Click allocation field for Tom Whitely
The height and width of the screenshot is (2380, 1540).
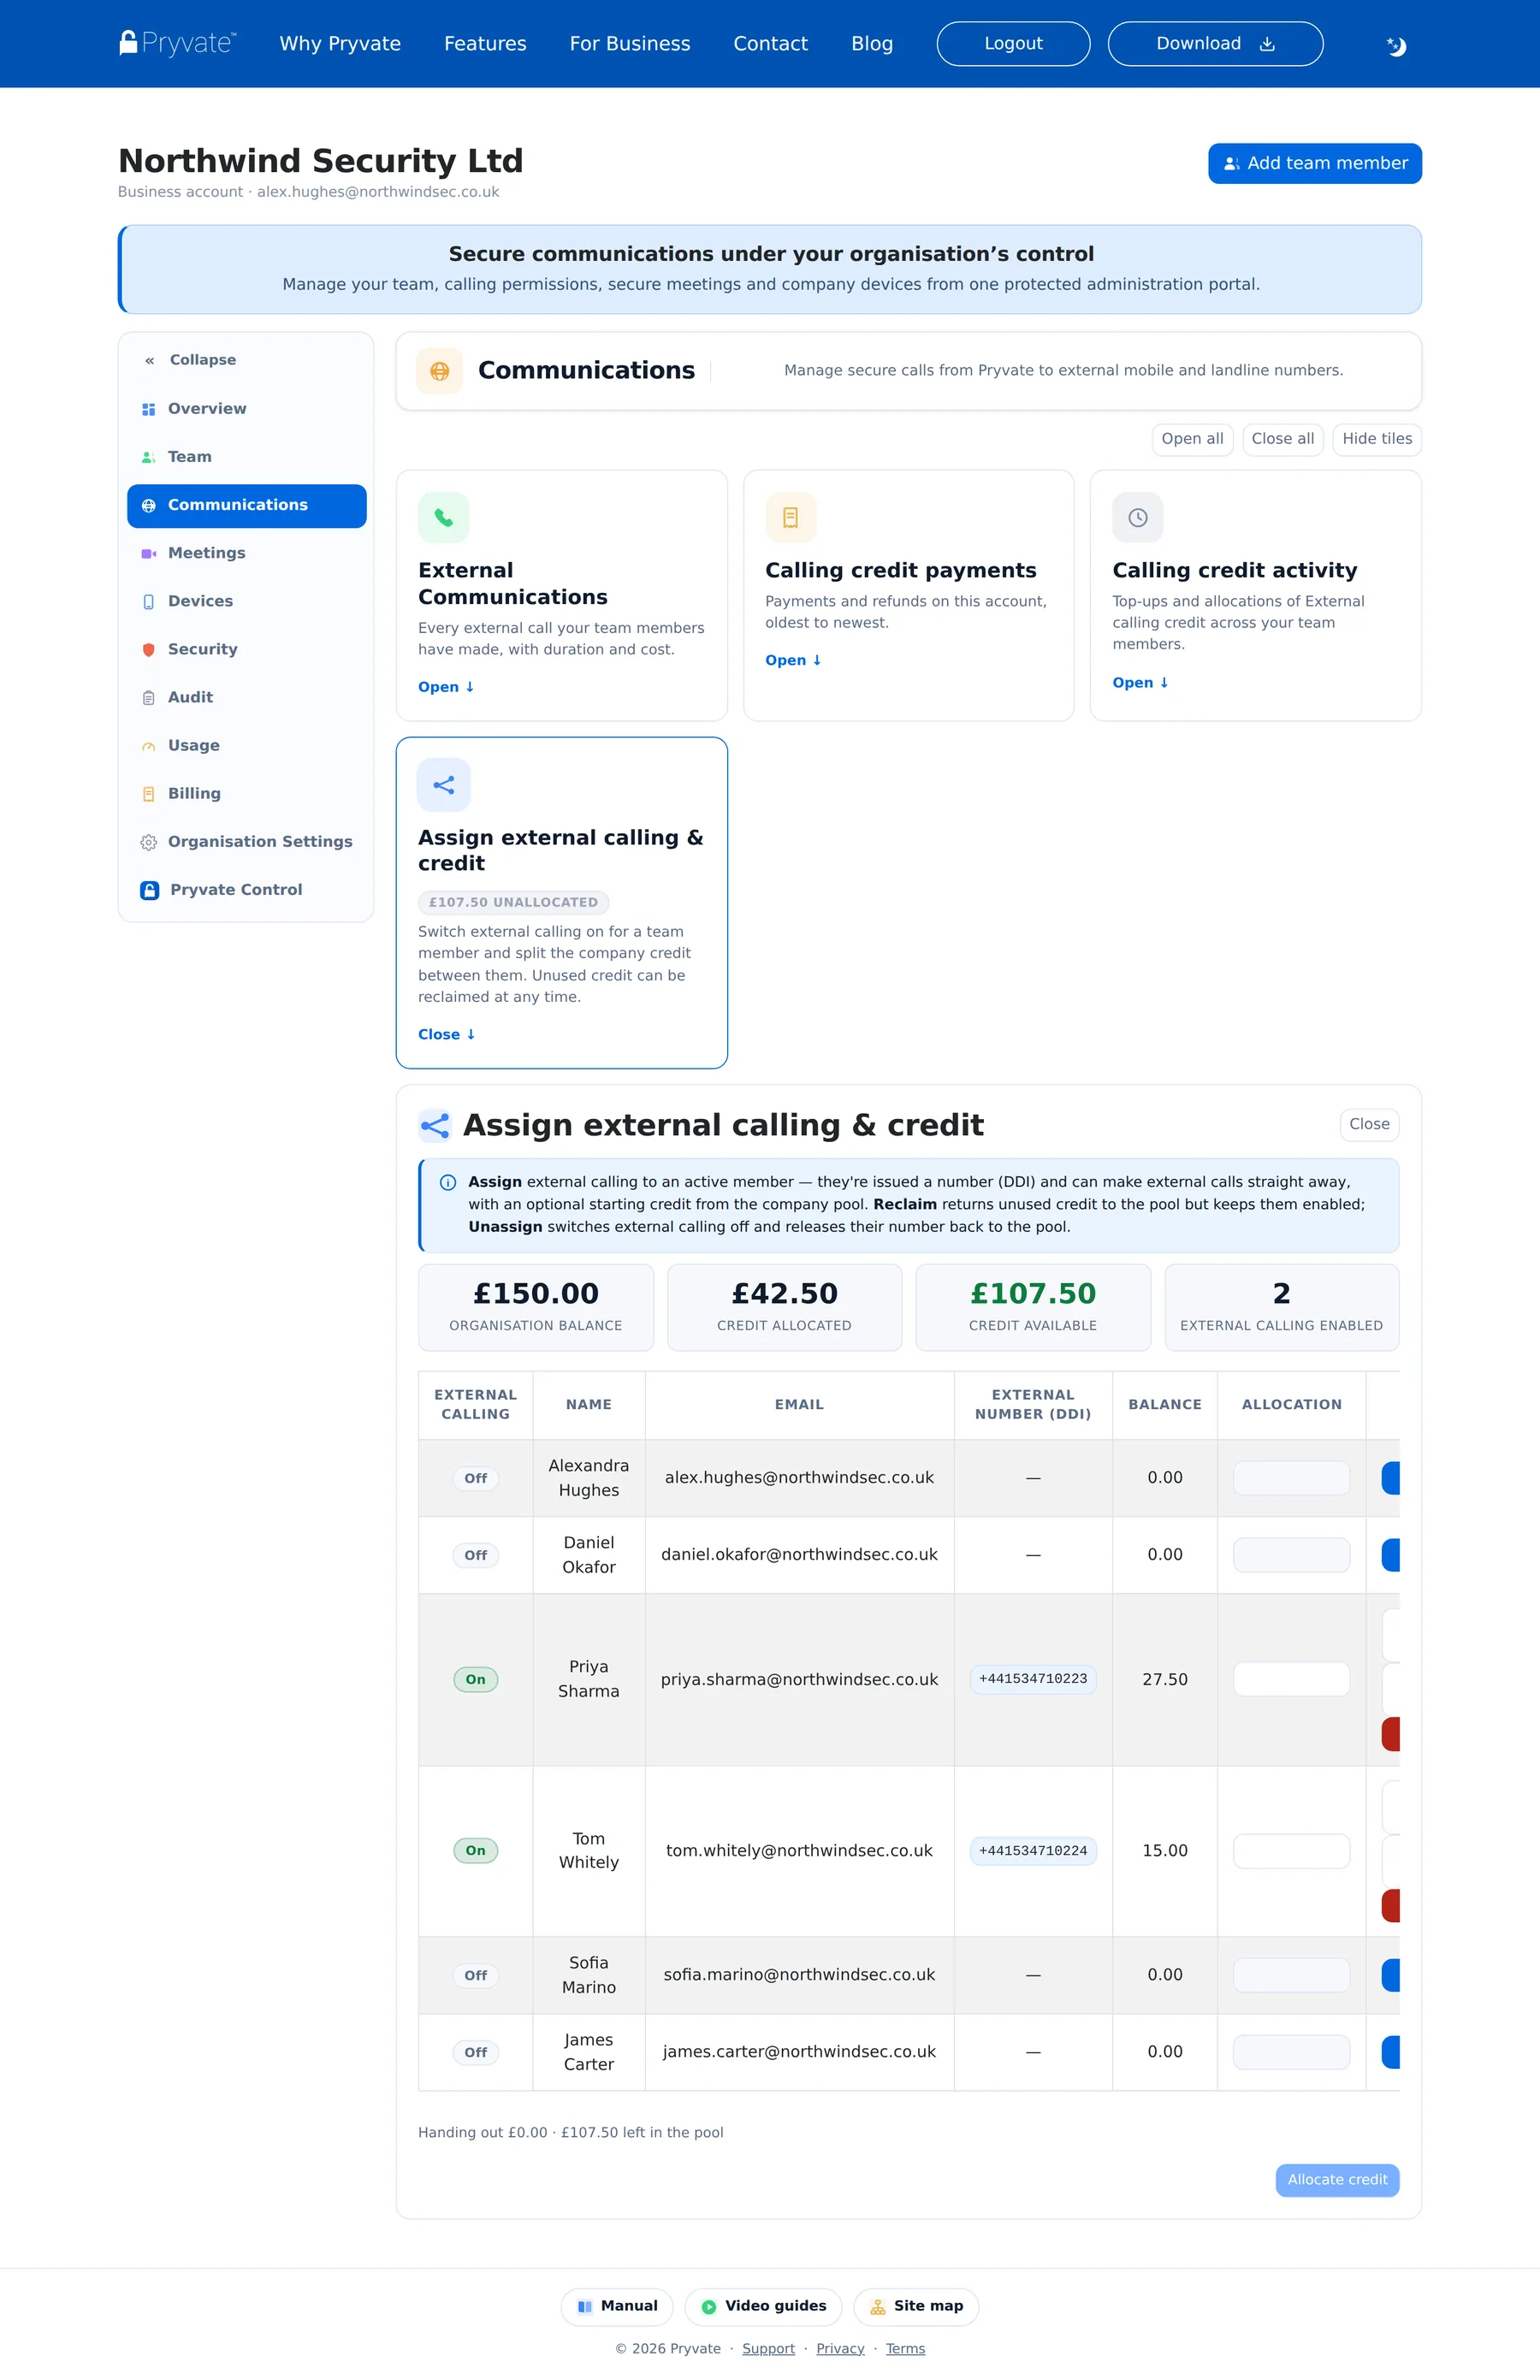point(1291,1851)
